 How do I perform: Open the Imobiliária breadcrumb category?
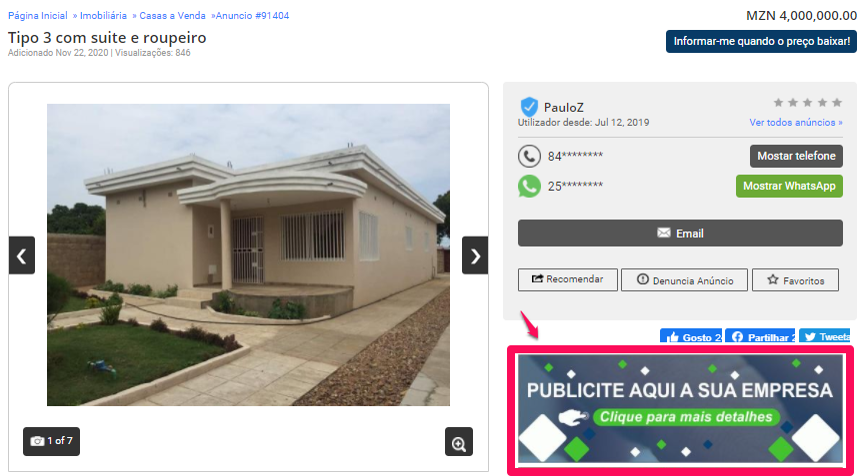point(103,15)
